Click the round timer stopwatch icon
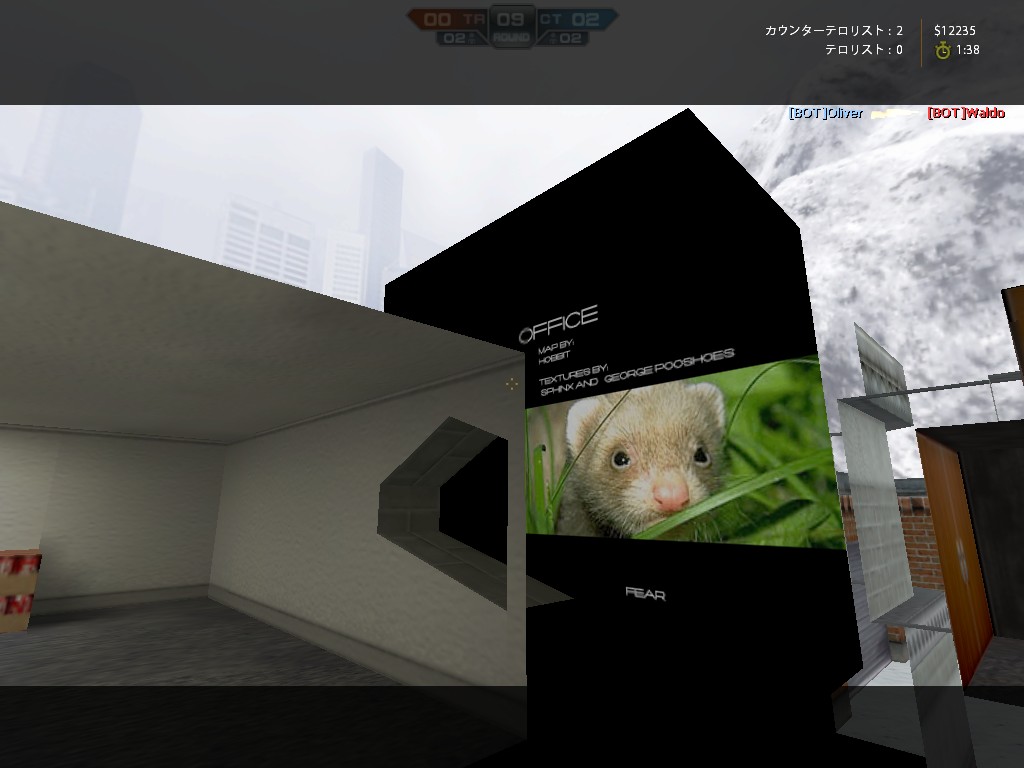This screenshot has width=1024, height=768. pyautogui.click(x=942, y=50)
